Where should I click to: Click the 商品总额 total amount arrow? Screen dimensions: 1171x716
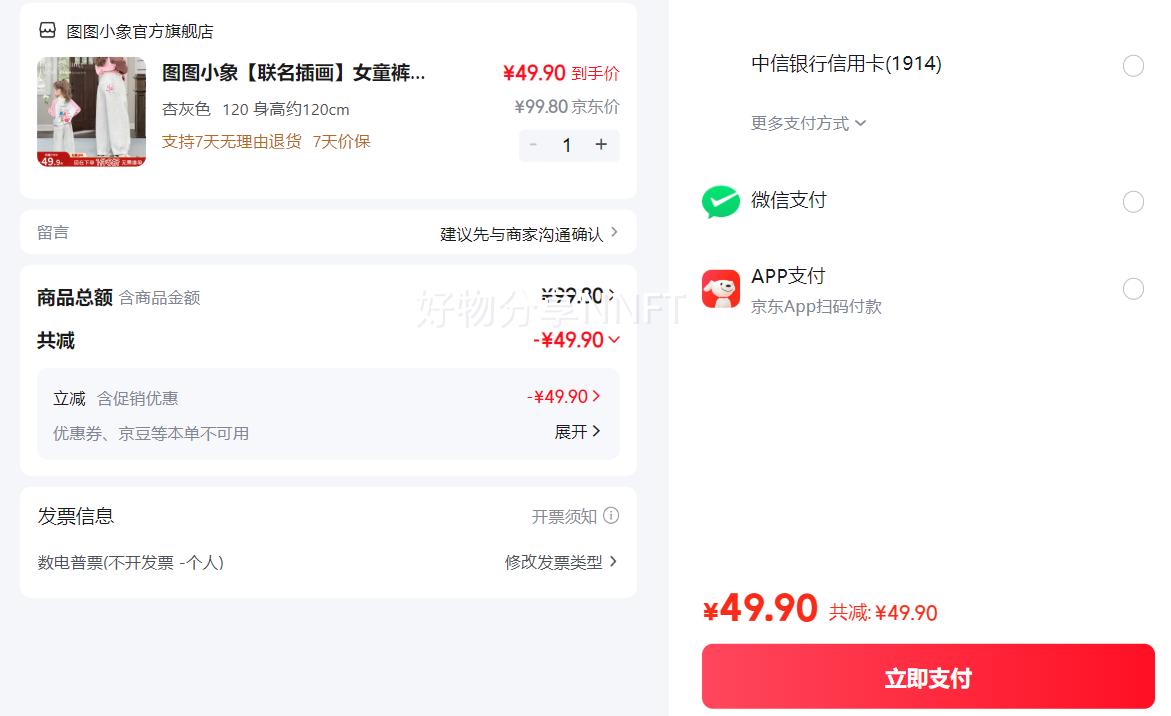tap(612, 296)
